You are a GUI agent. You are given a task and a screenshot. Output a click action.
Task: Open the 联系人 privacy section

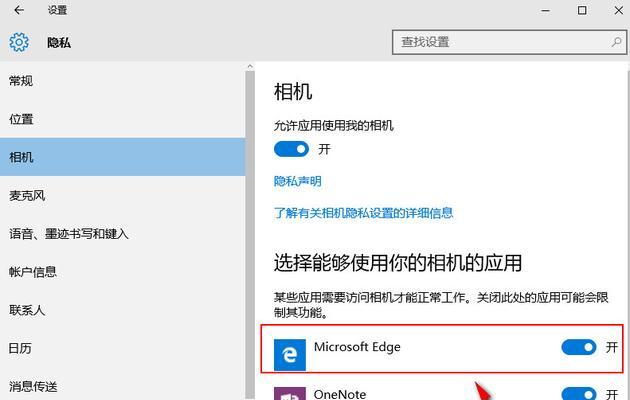123,310
